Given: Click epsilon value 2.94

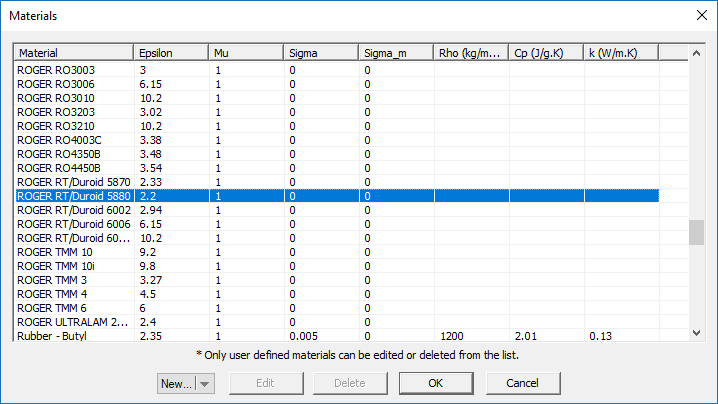Looking at the screenshot, I should (x=151, y=210).
